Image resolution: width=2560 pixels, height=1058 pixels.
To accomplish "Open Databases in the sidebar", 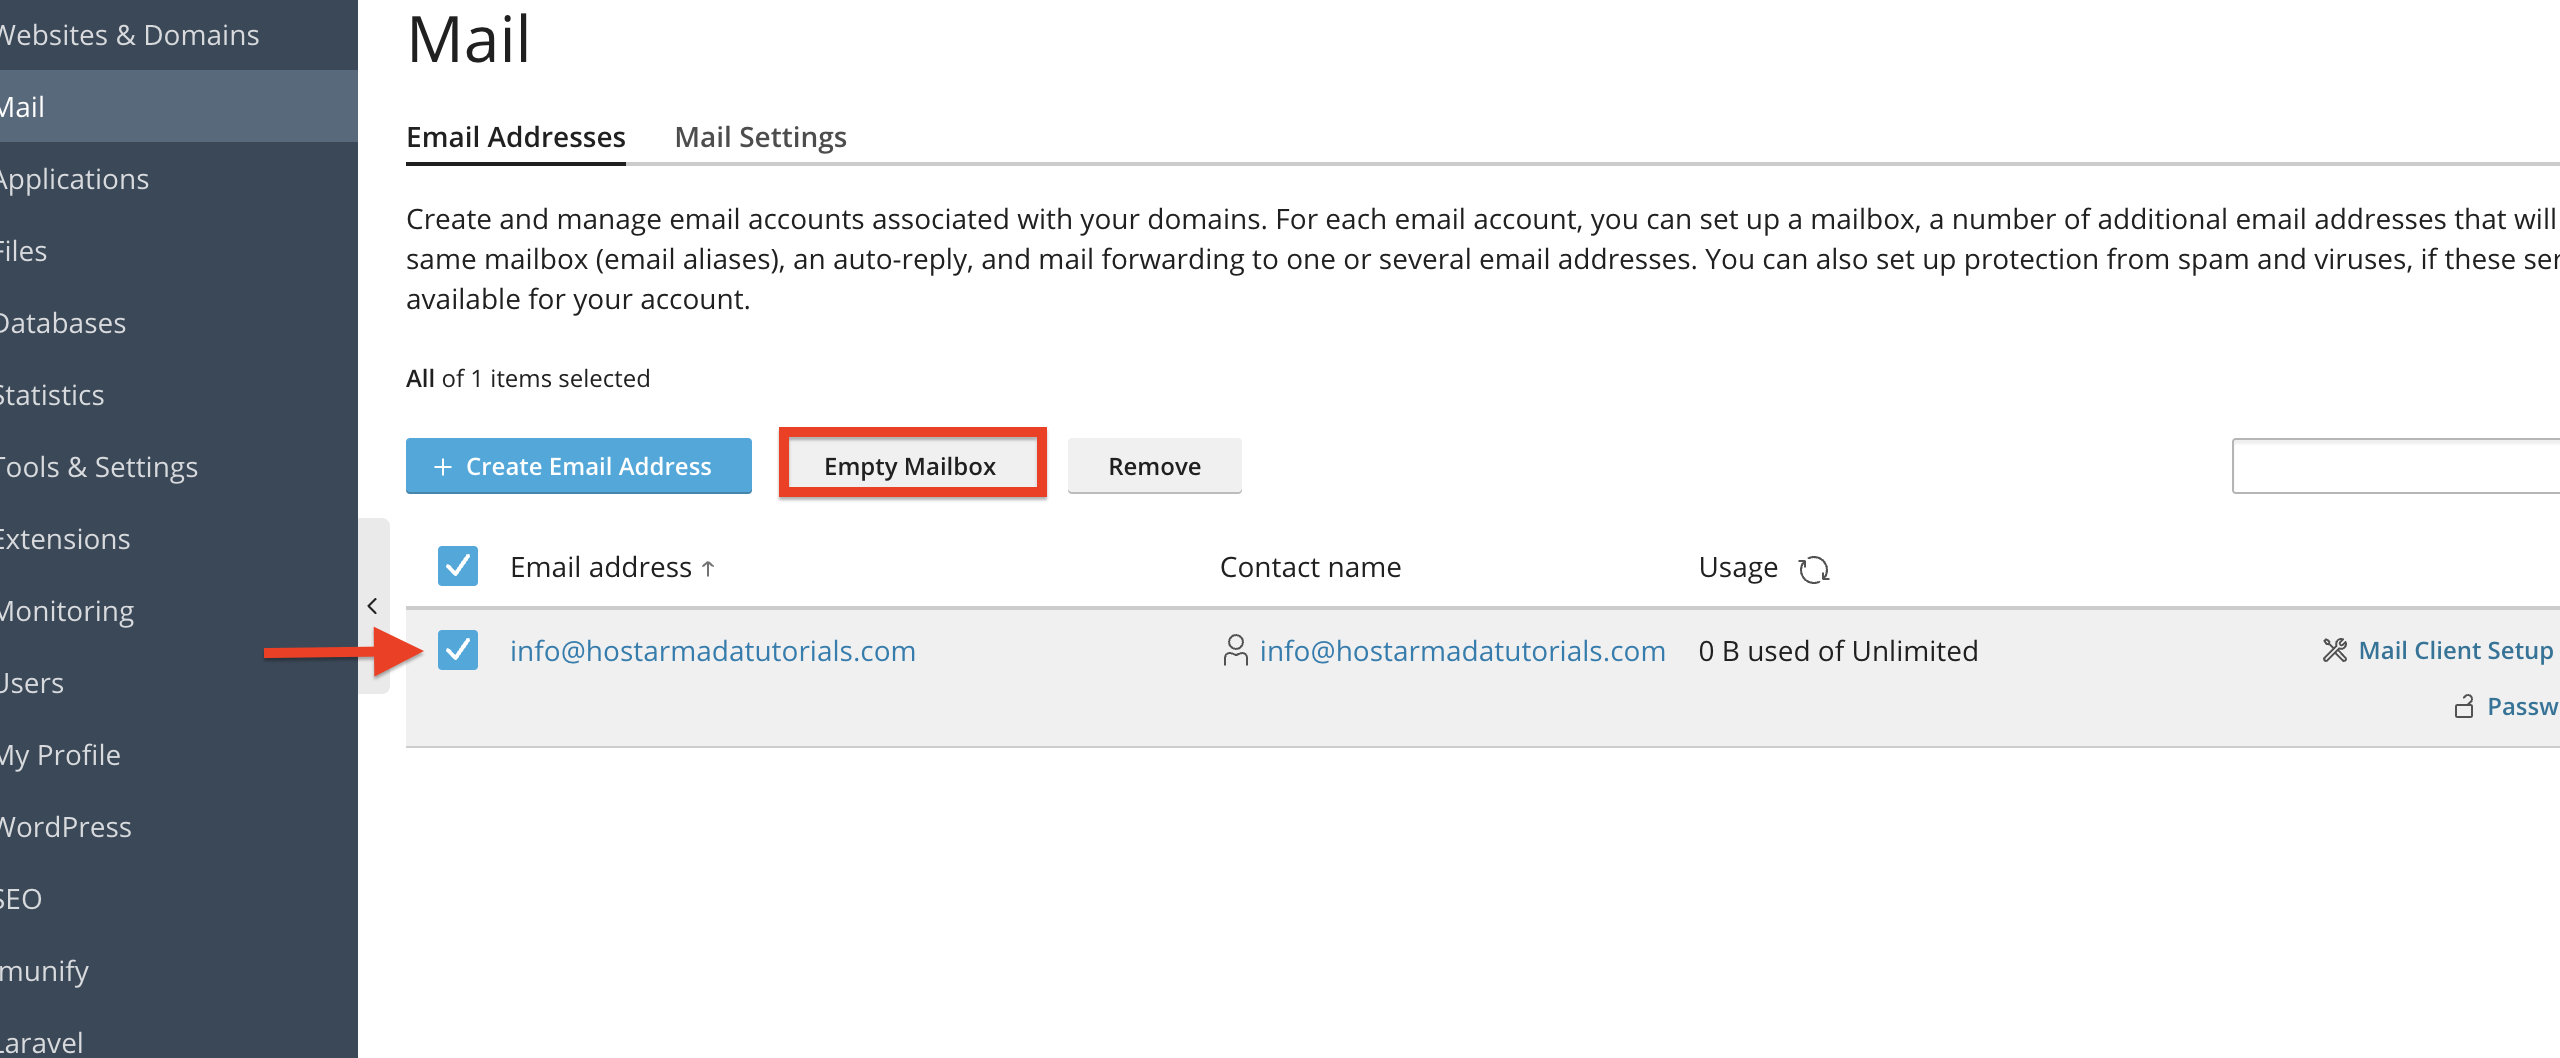I will (179, 323).
